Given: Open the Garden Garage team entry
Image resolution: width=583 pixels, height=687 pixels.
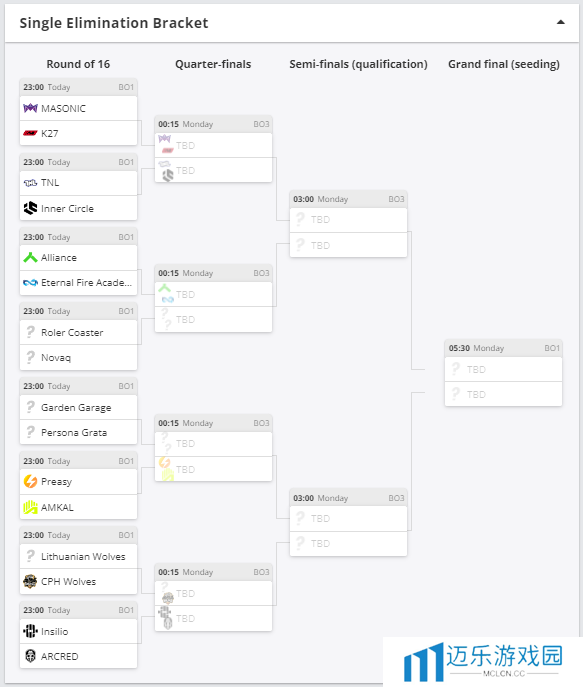Looking at the screenshot, I should click(x=78, y=407).
